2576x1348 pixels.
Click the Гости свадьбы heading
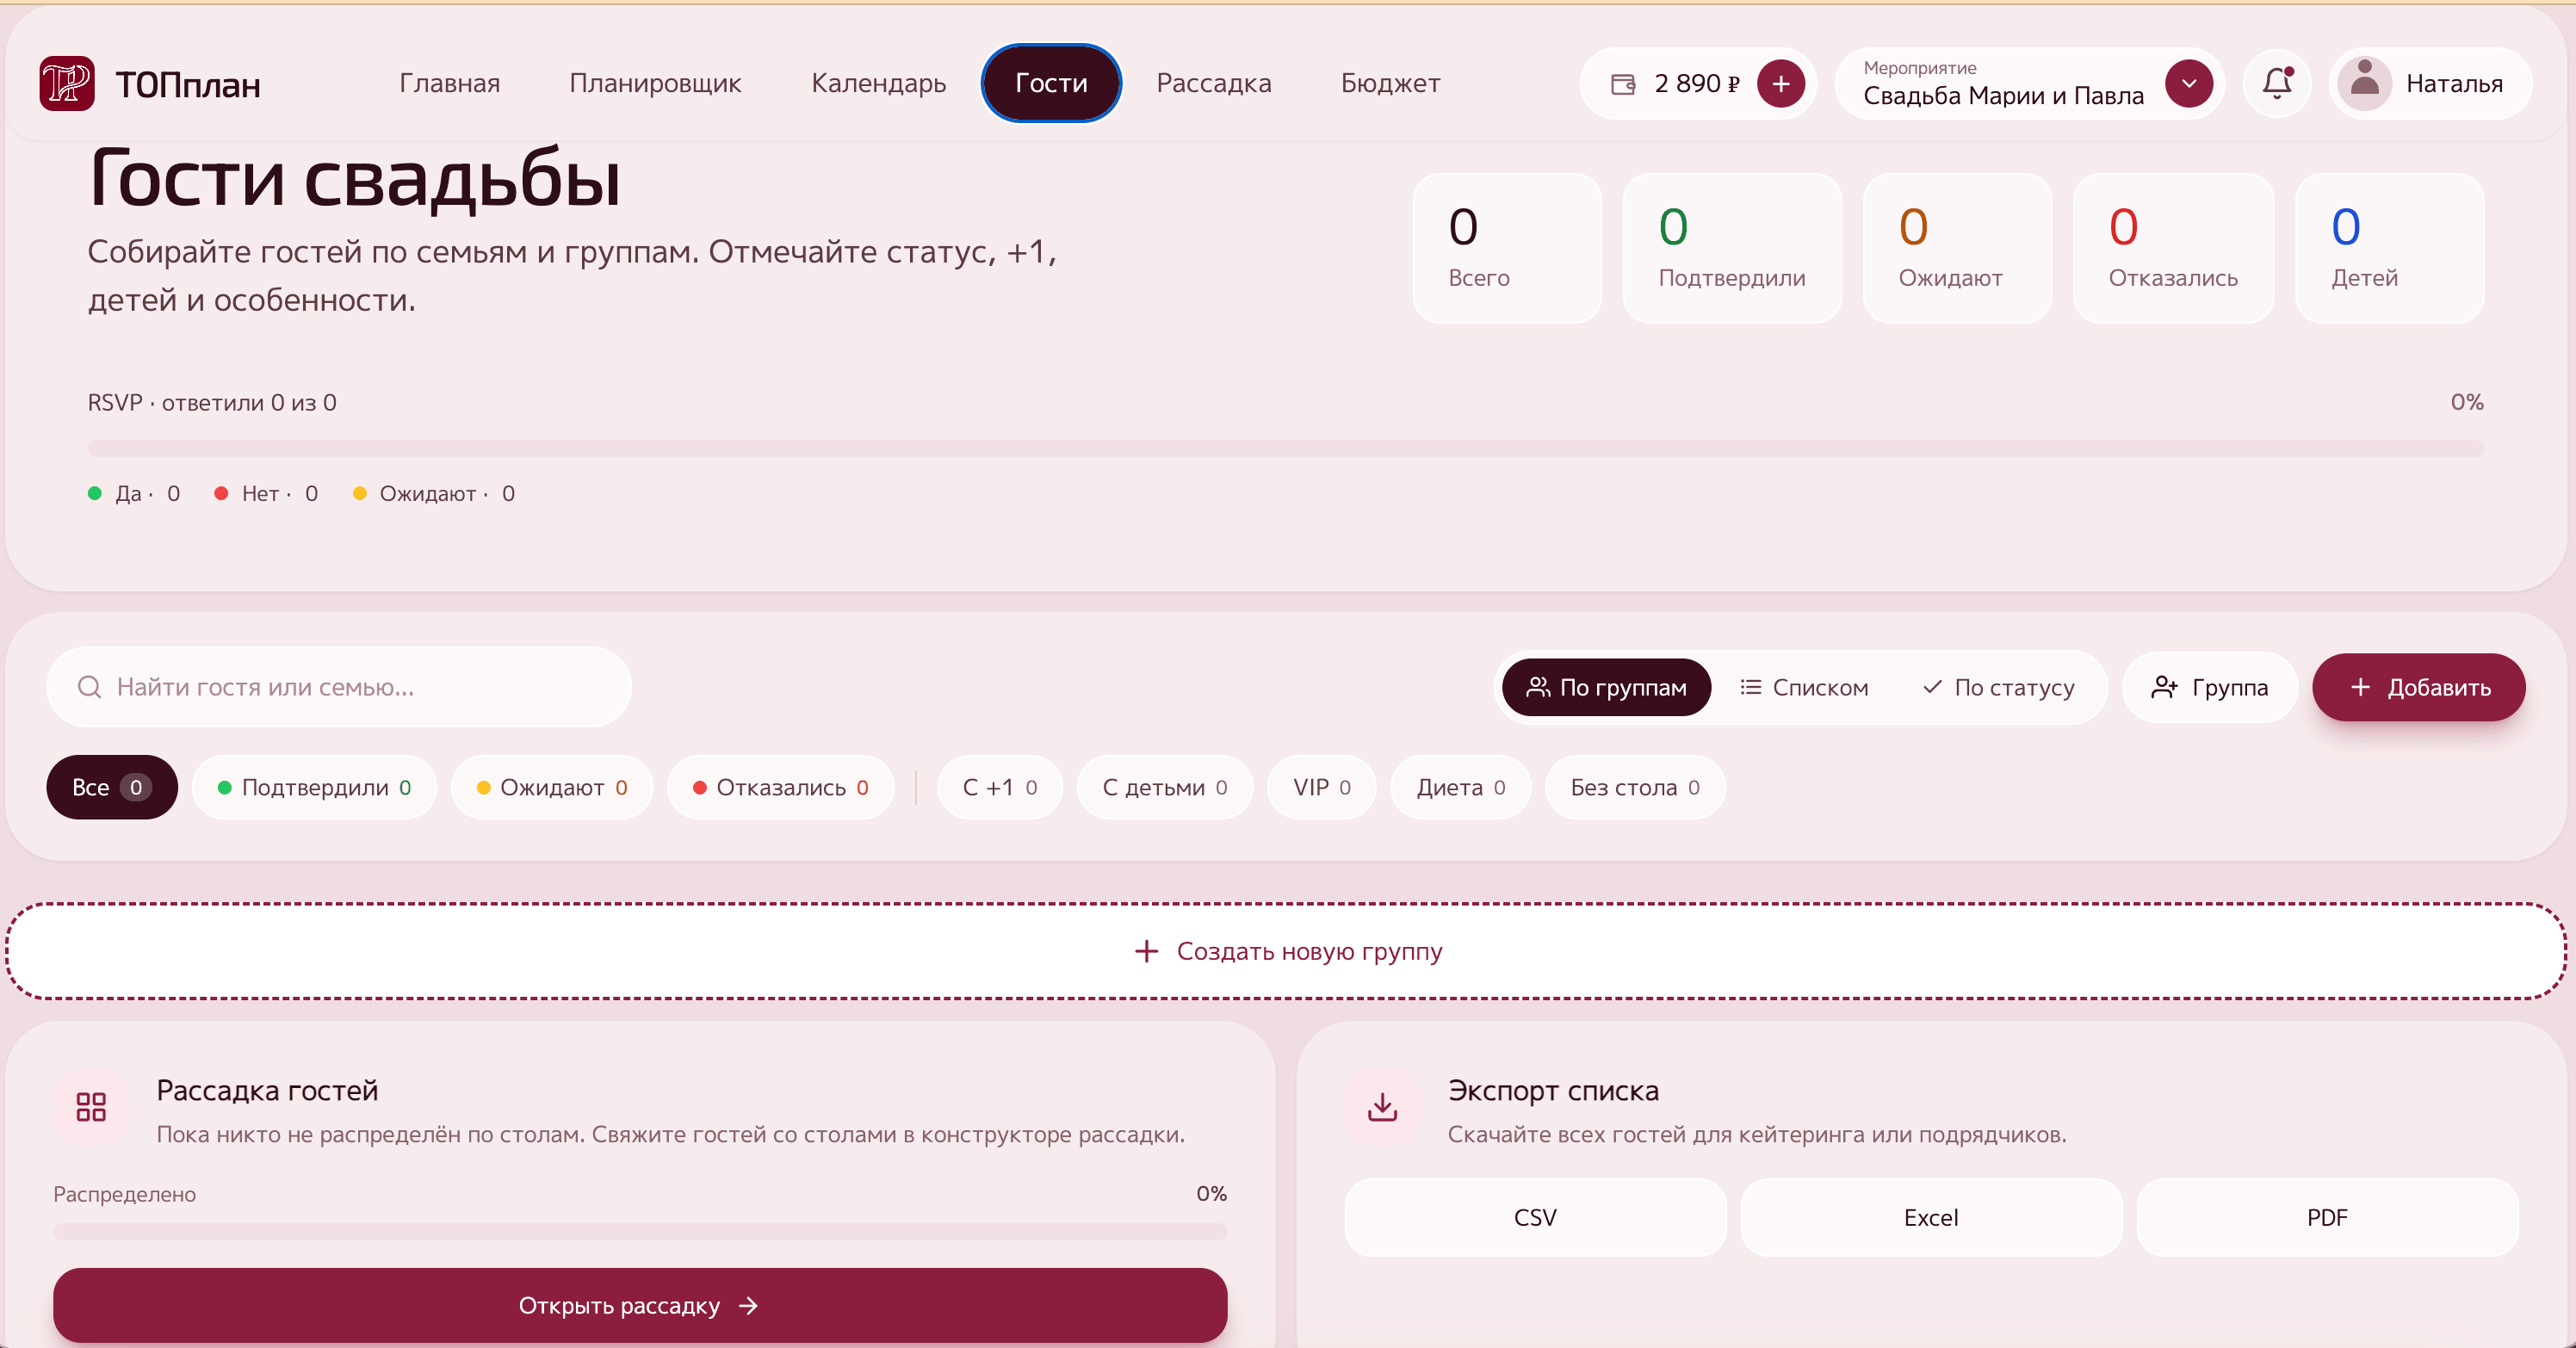[354, 178]
